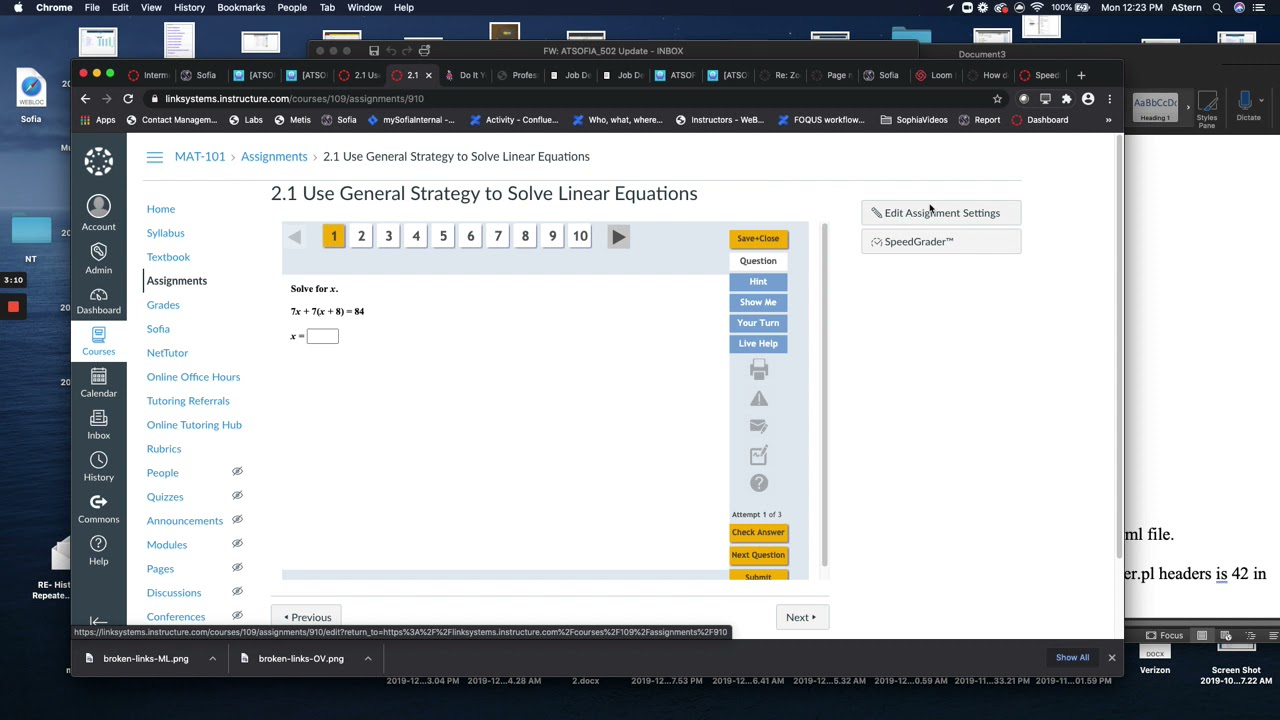Click the Next Question button

758,555
